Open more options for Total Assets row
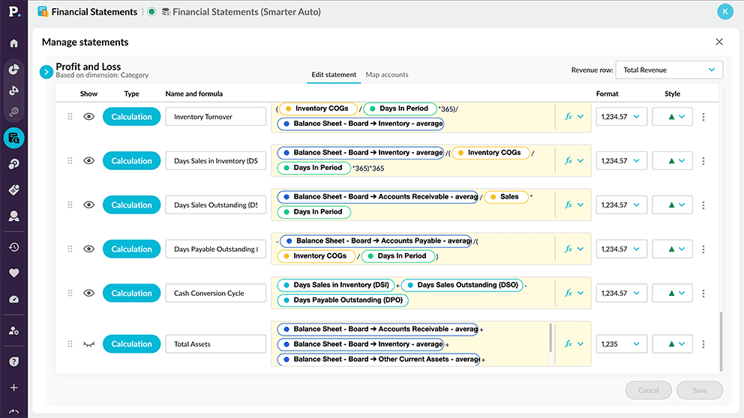Screen dimensions: 744x418 pos(703,344)
